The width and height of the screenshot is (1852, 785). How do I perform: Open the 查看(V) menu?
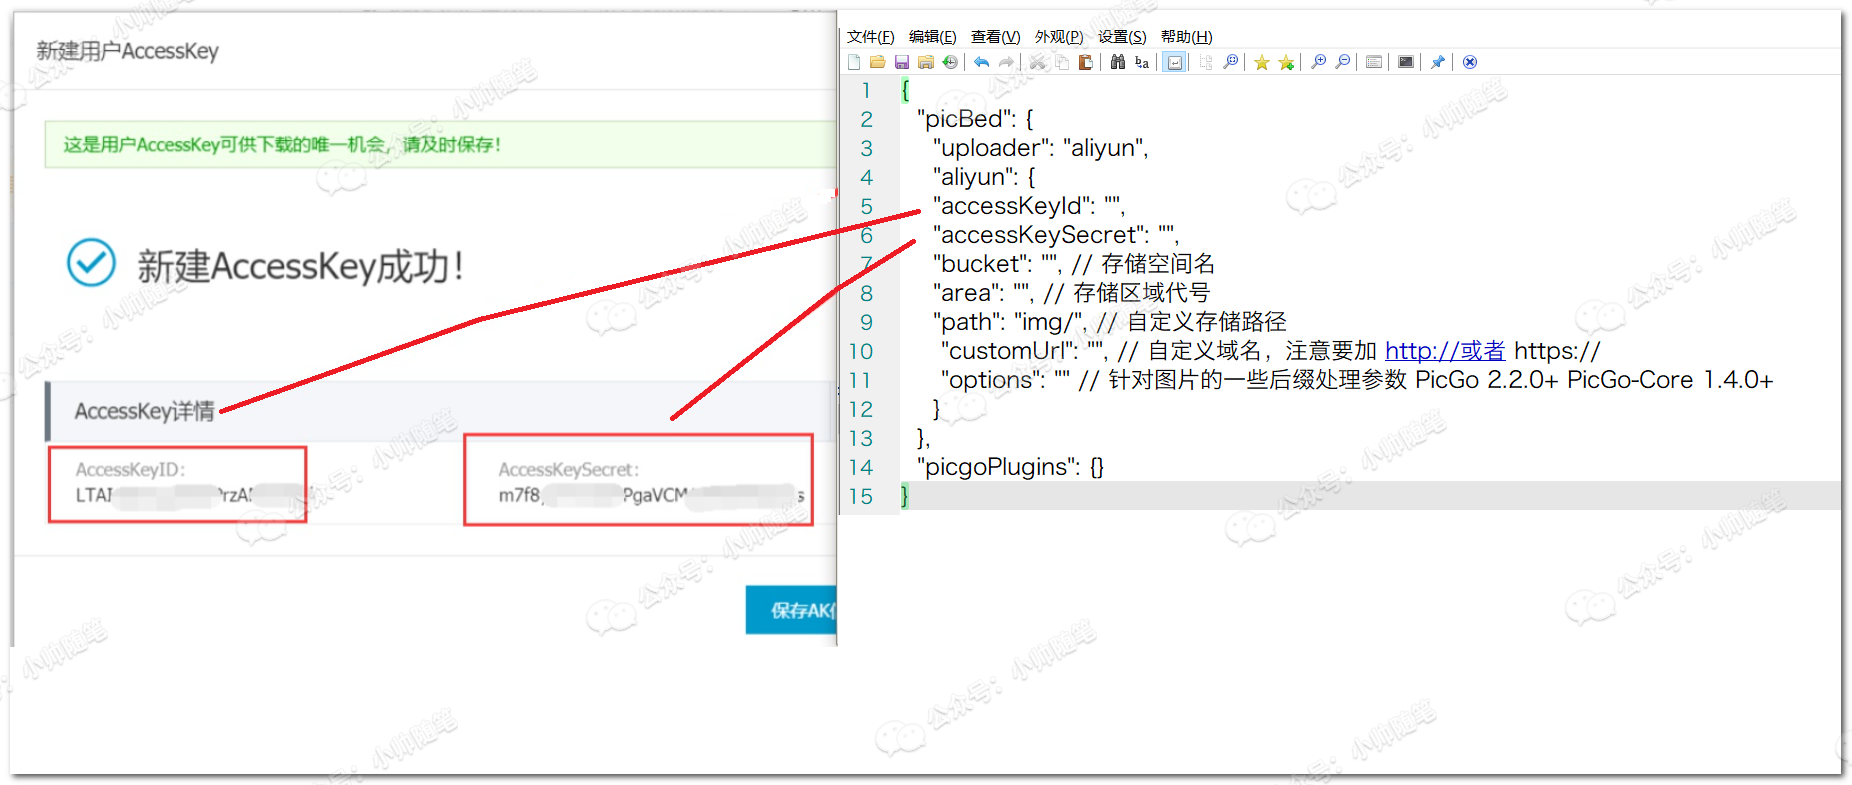point(995,37)
